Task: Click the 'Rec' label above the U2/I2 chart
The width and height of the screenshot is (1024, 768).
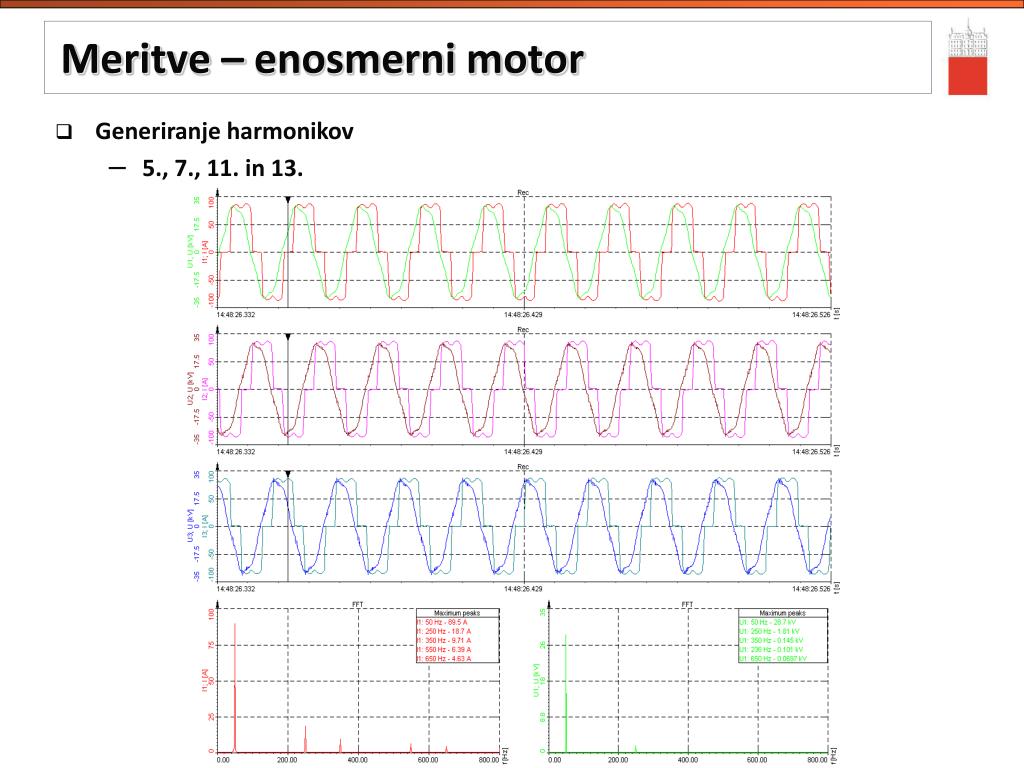Action: coord(523,329)
